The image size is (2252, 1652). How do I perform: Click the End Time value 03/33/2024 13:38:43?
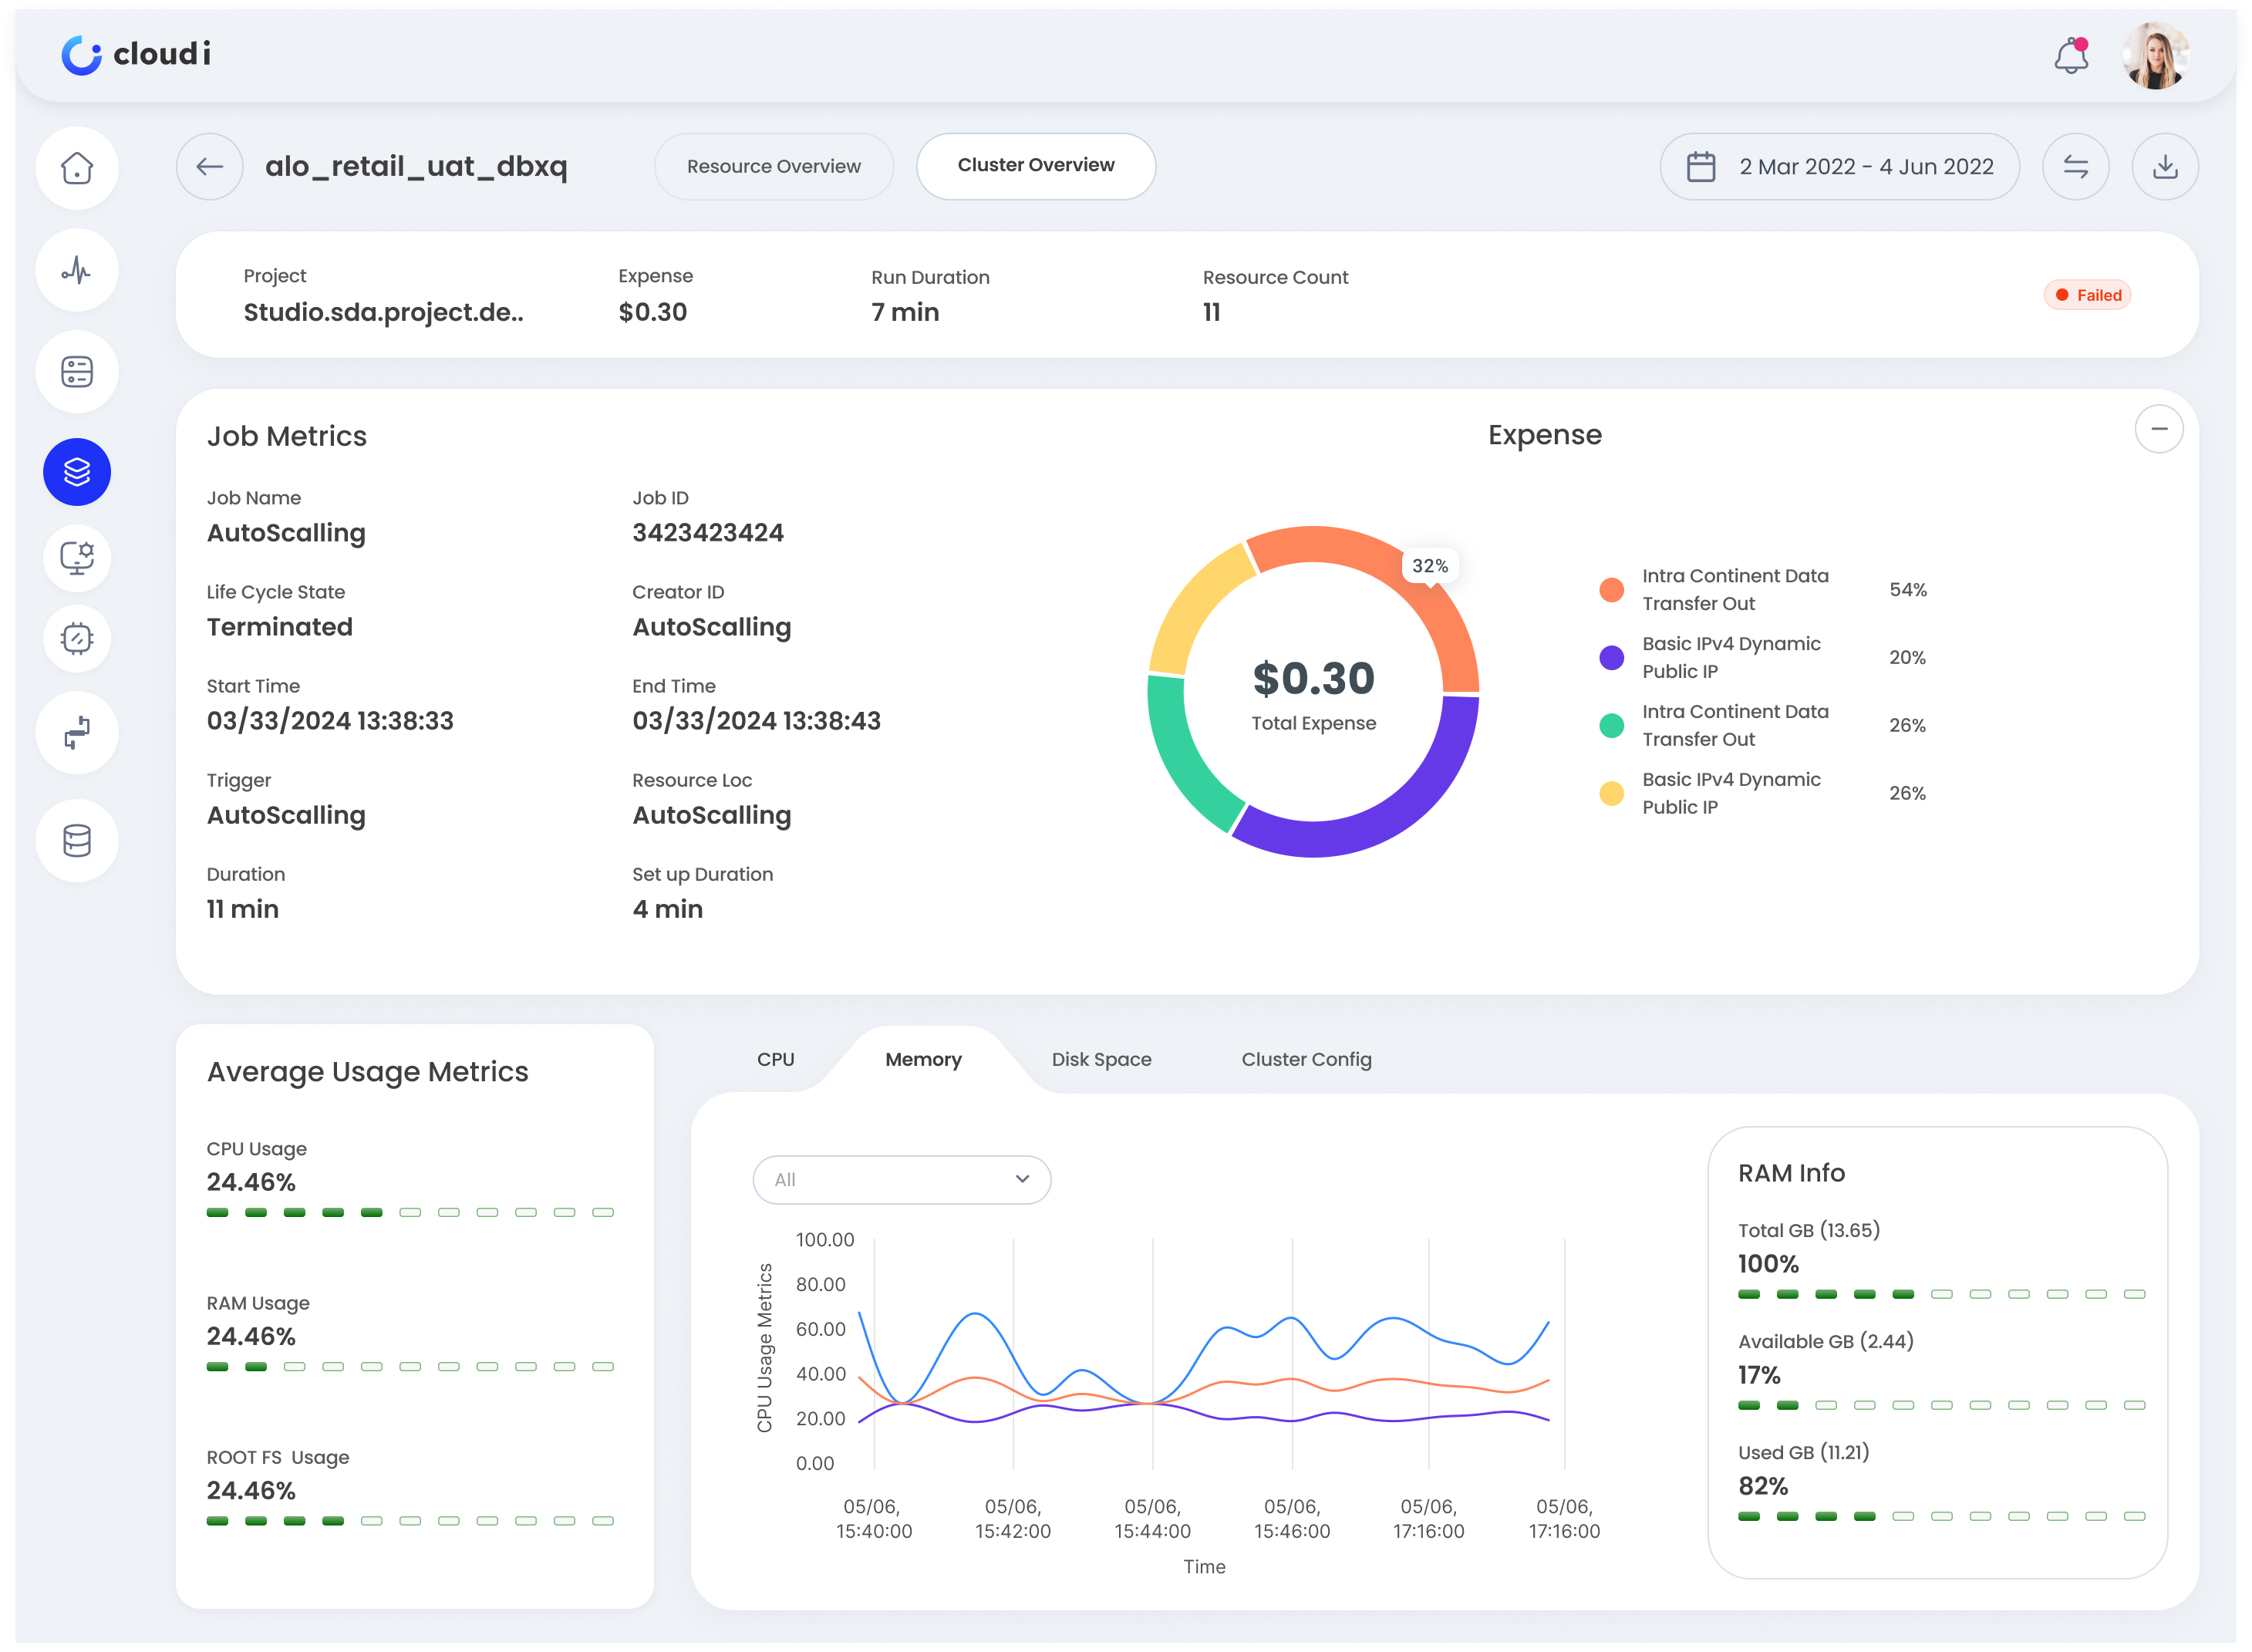757,721
